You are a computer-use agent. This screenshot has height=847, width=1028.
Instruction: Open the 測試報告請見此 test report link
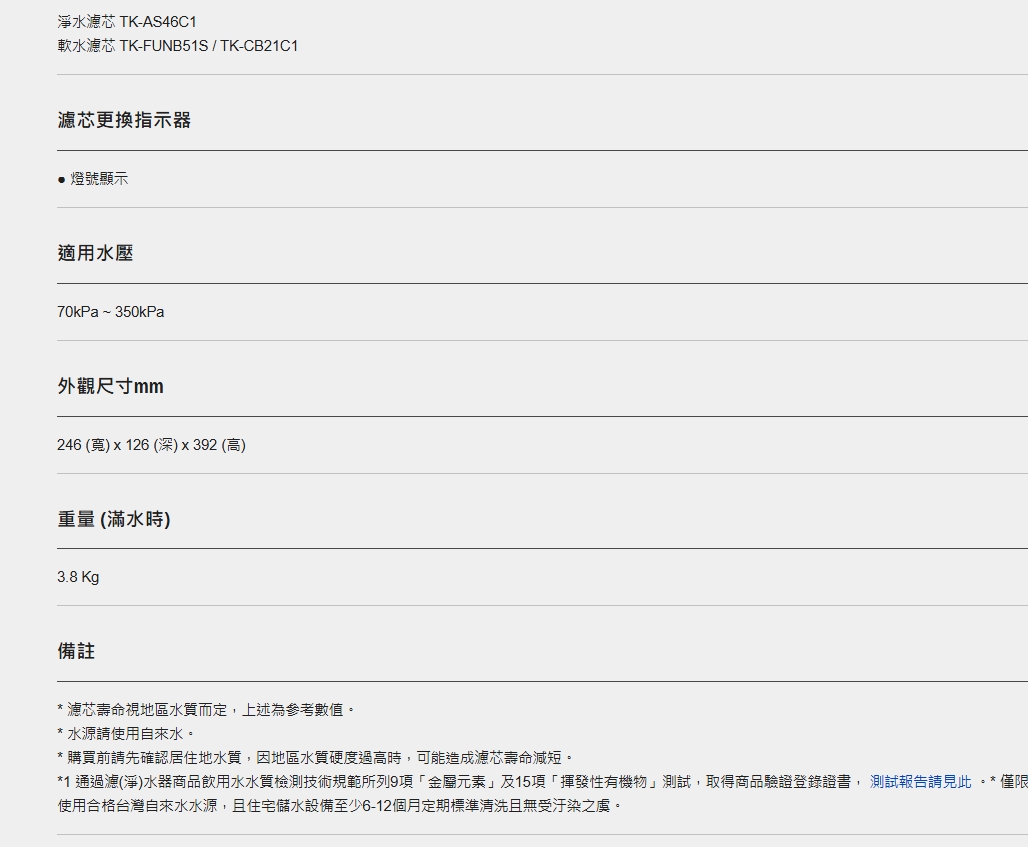point(920,782)
